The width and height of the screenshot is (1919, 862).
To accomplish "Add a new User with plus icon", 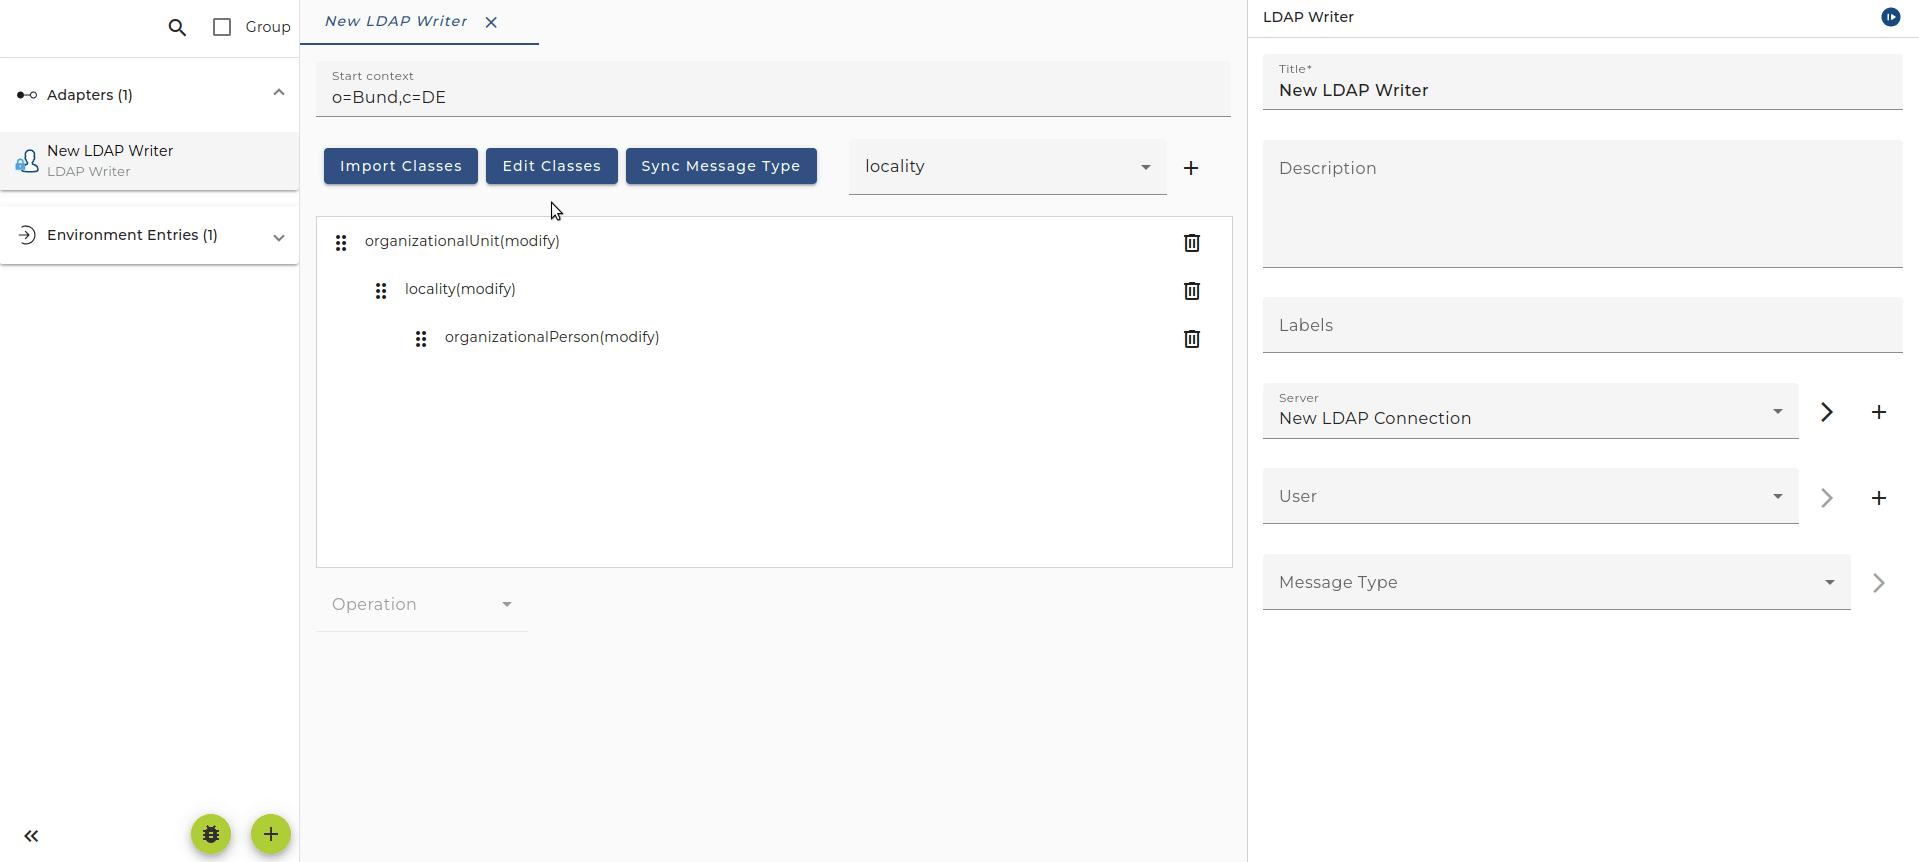I will click(1879, 498).
